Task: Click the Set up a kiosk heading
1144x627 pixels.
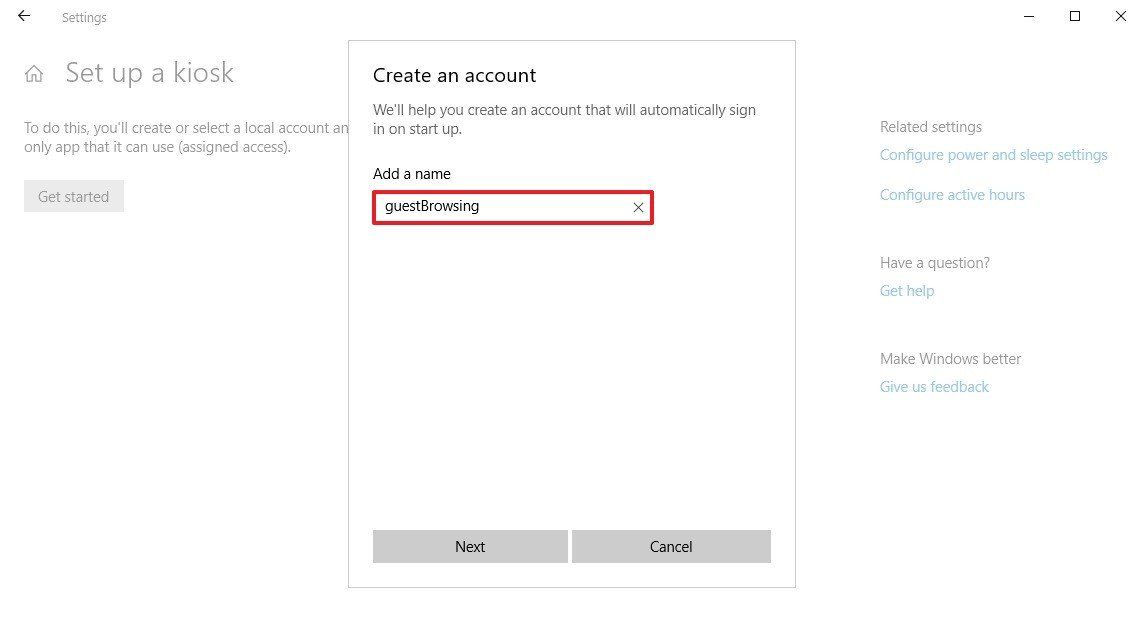Action: coord(149,72)
